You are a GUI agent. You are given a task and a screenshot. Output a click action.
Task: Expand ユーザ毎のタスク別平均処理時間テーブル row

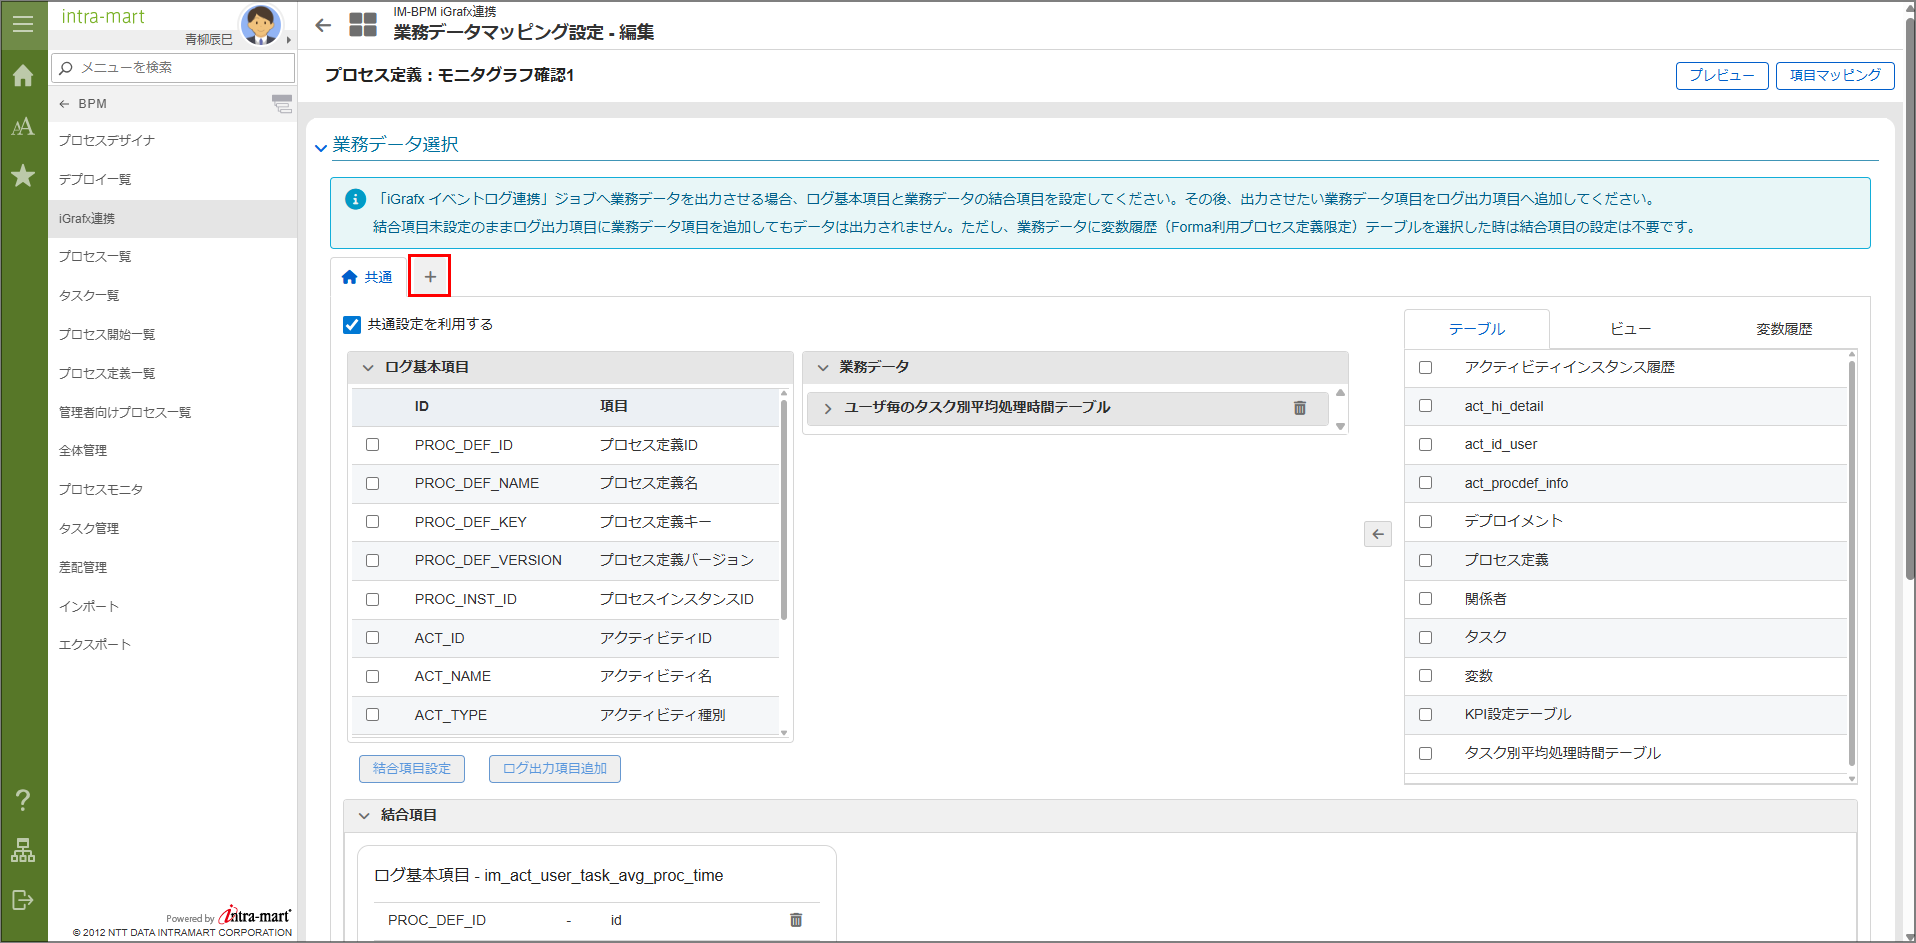coord(827,408)
